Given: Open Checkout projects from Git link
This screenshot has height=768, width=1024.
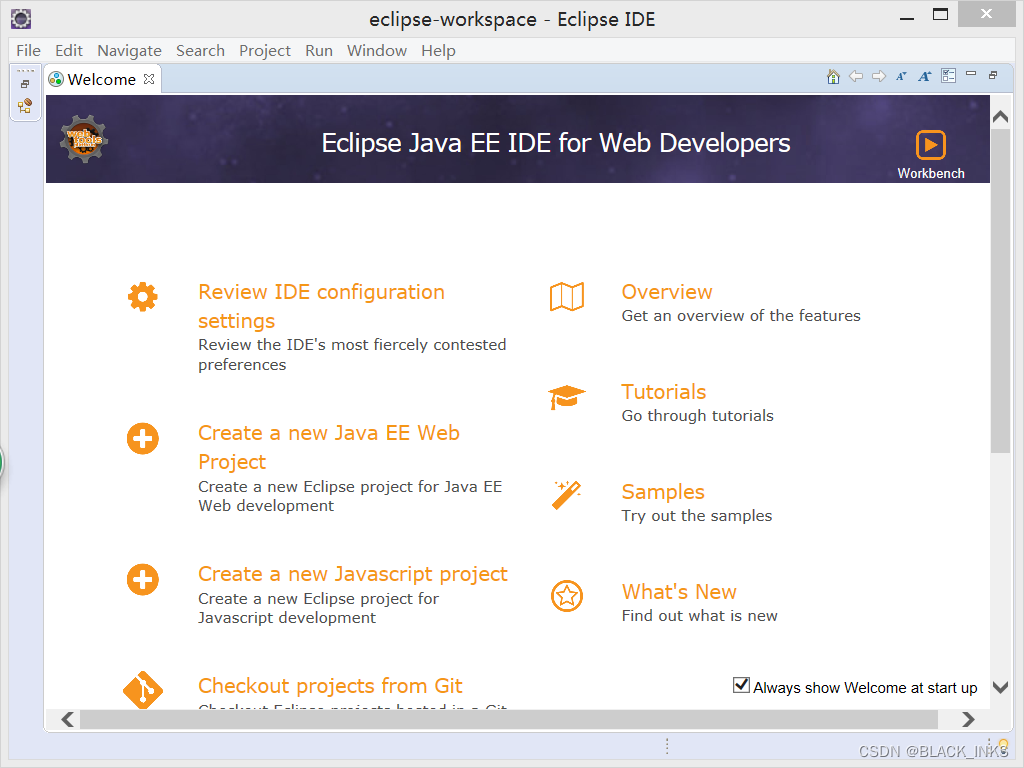Looking at the screenshot, I should (x=330, y=686).
